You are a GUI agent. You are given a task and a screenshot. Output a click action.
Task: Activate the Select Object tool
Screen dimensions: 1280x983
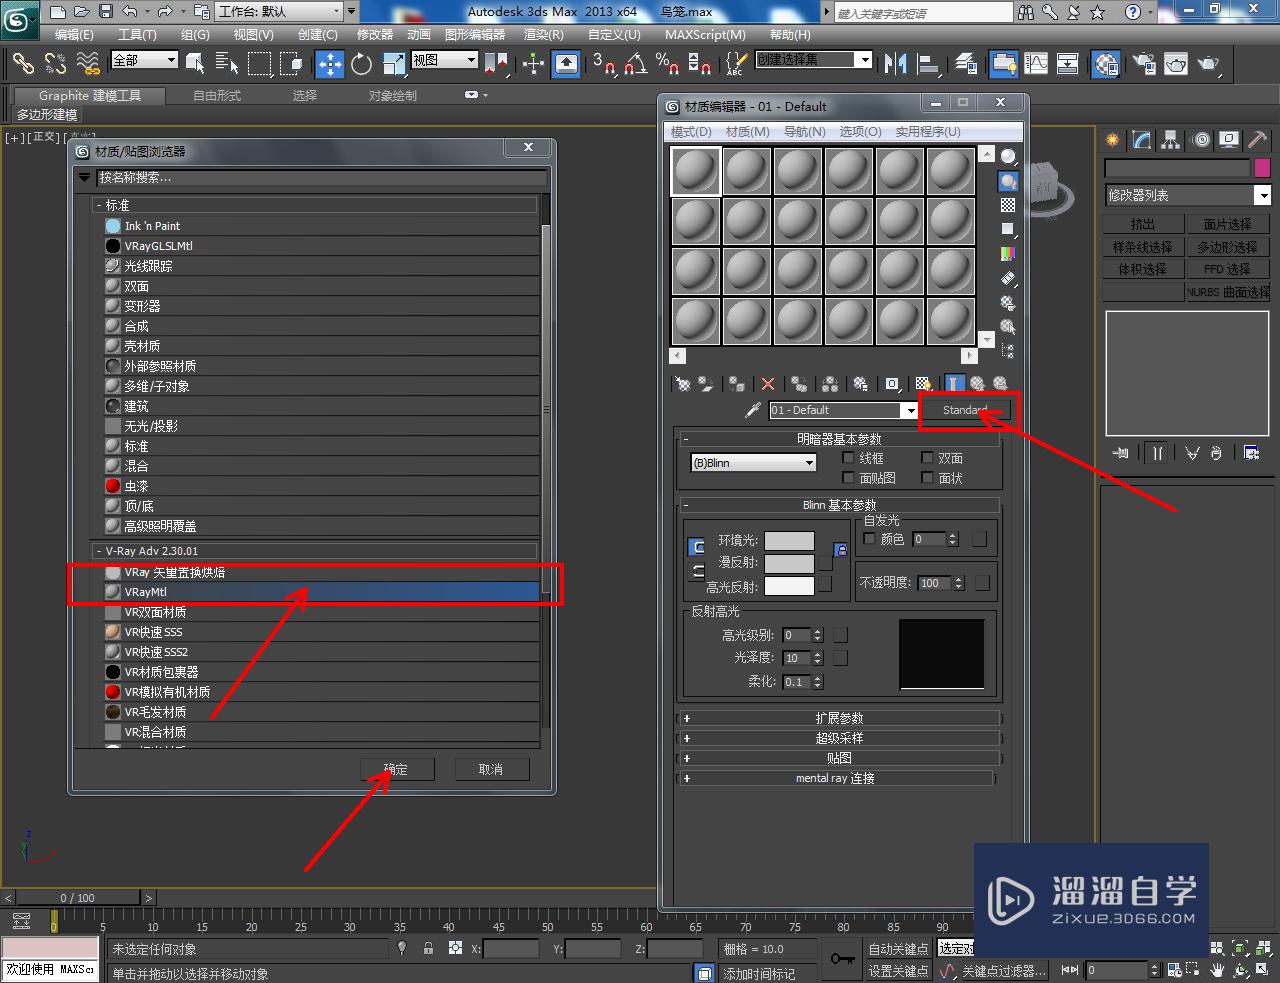[x=195, y=64]
